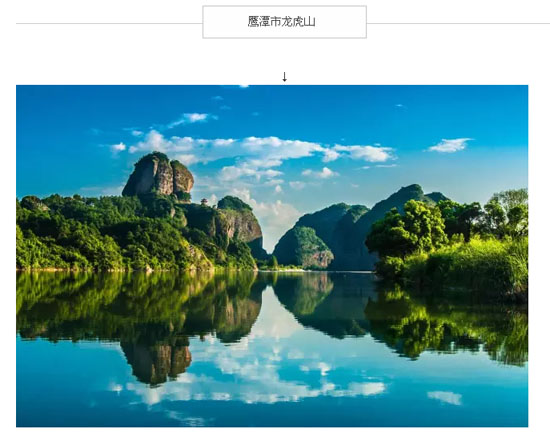Click the small pagoda on the hillside
The width and height of the screenshot is (550, 433).
[204, 201]
